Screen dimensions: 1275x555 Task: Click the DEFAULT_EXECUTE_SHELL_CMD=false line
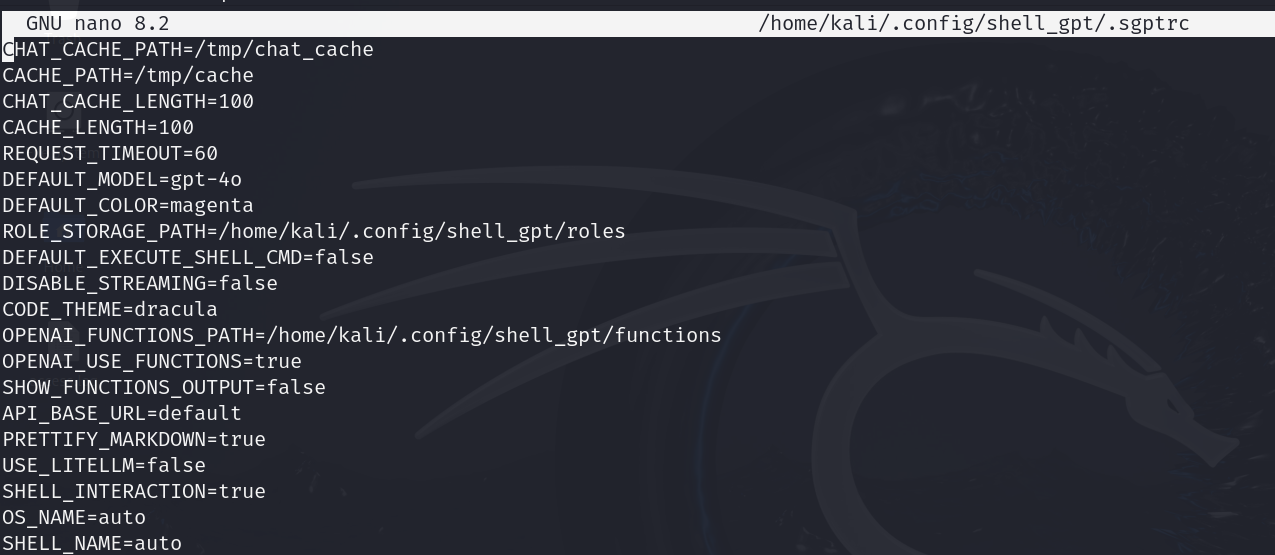click(188, 257)
